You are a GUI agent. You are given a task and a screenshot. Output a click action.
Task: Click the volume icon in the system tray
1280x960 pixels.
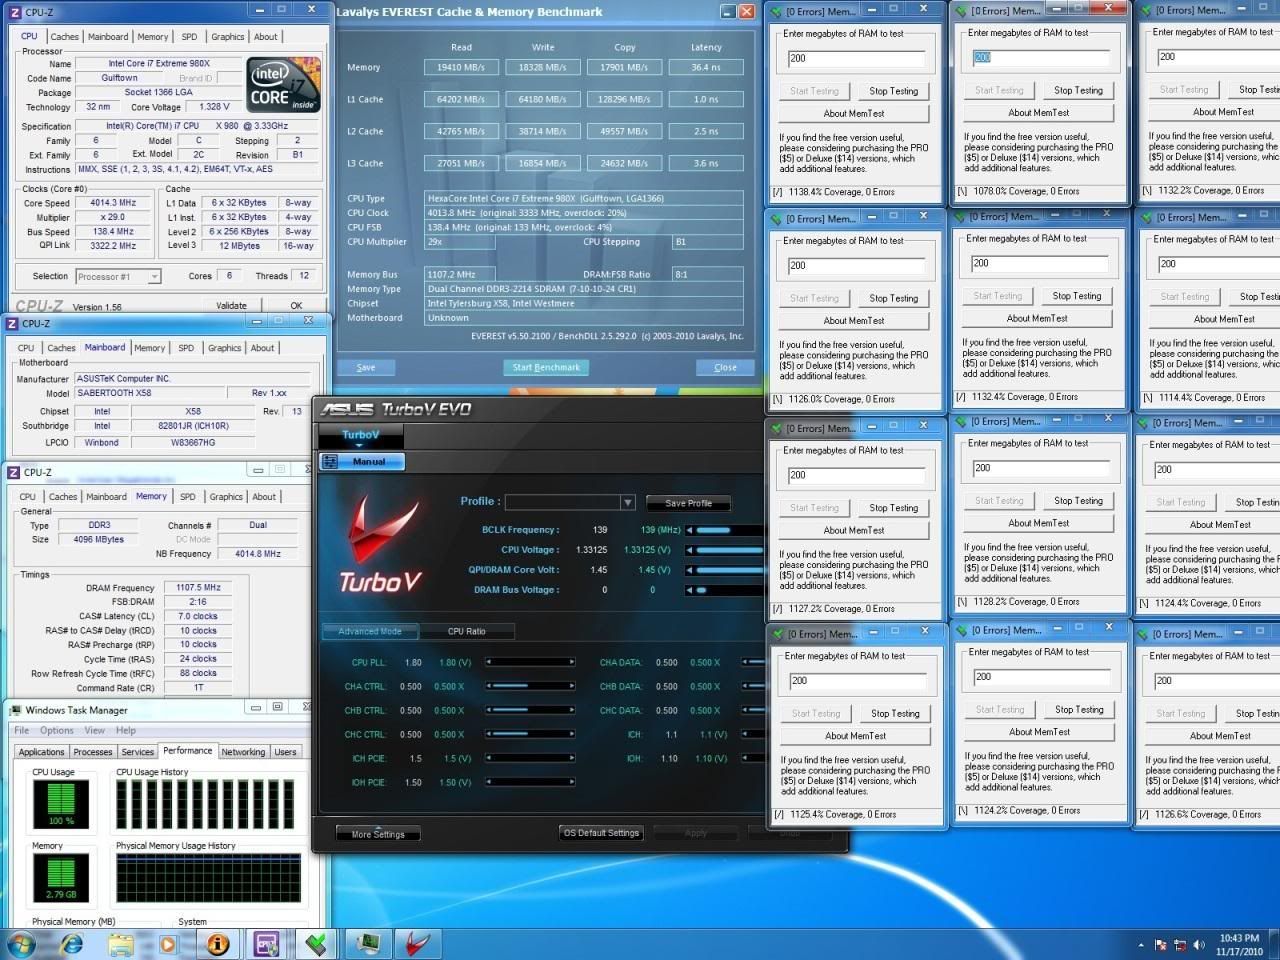(1199, 943)
